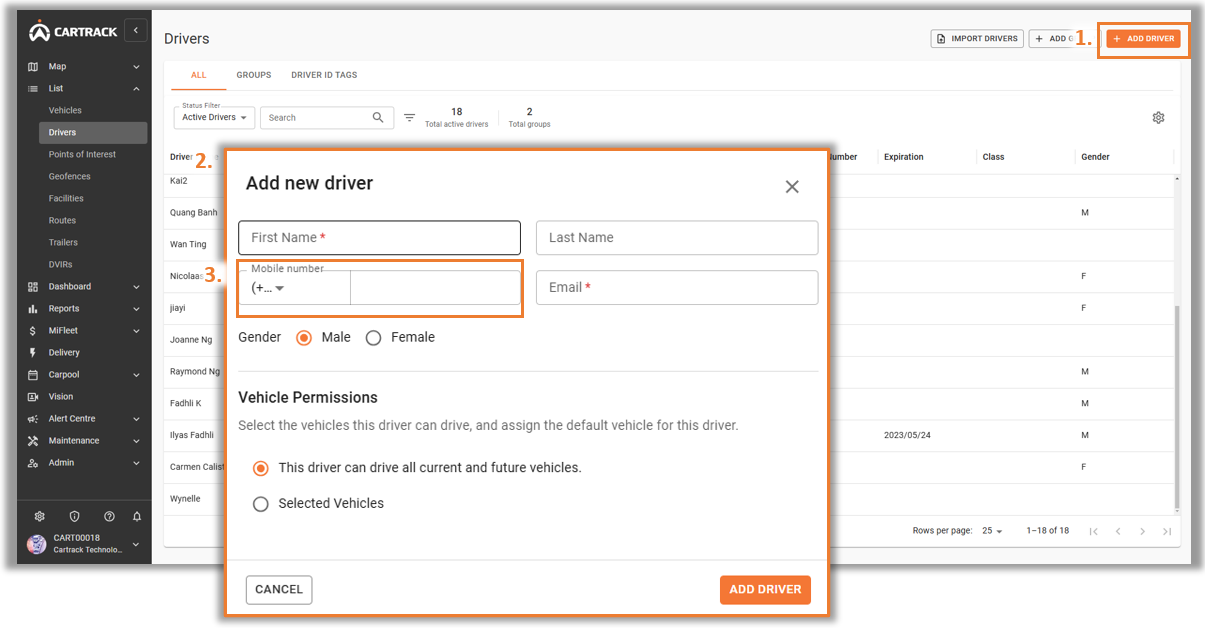Viewport: 1205px width, 628px height.
Task: Open Trailers in the sidebar
Action: pyautogui.click(x=63, y=243)
